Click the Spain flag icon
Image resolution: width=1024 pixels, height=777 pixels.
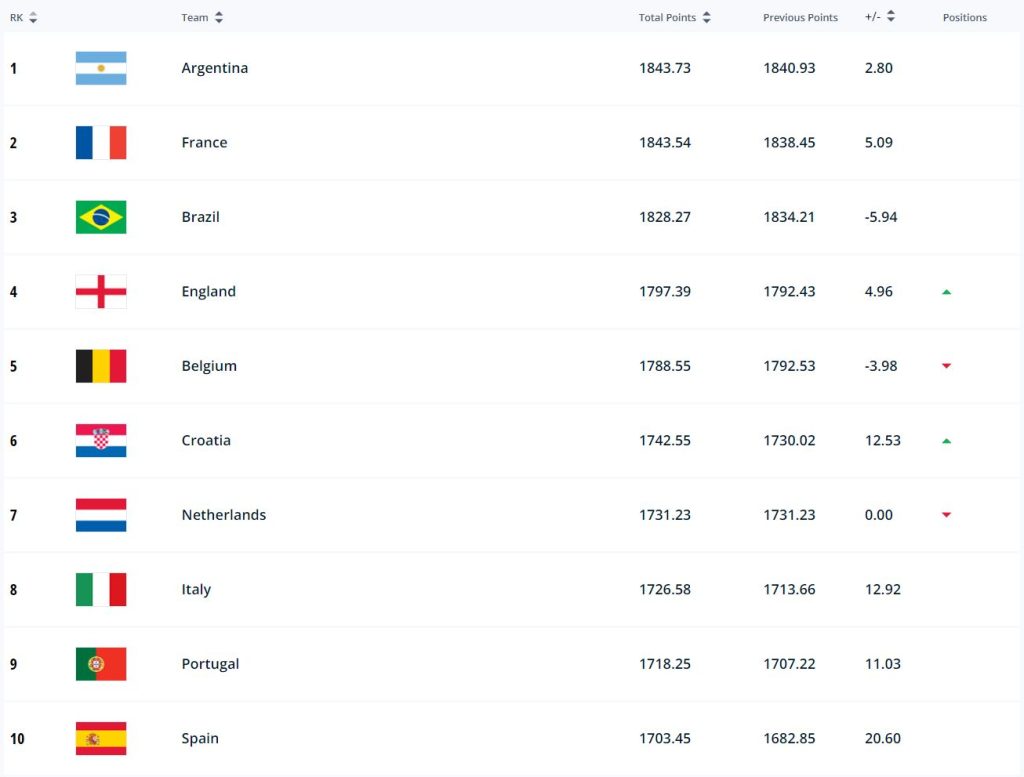click(101, 739)
